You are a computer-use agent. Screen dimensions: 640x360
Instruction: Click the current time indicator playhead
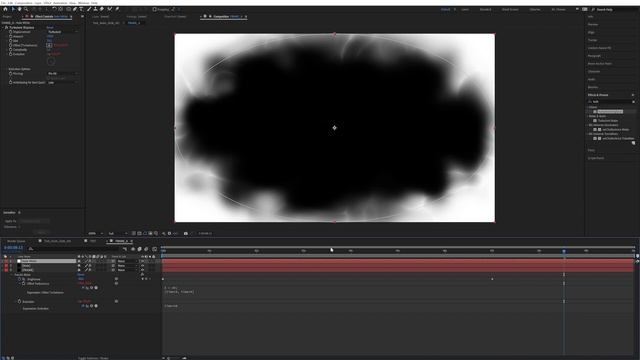tap(564, 251)
